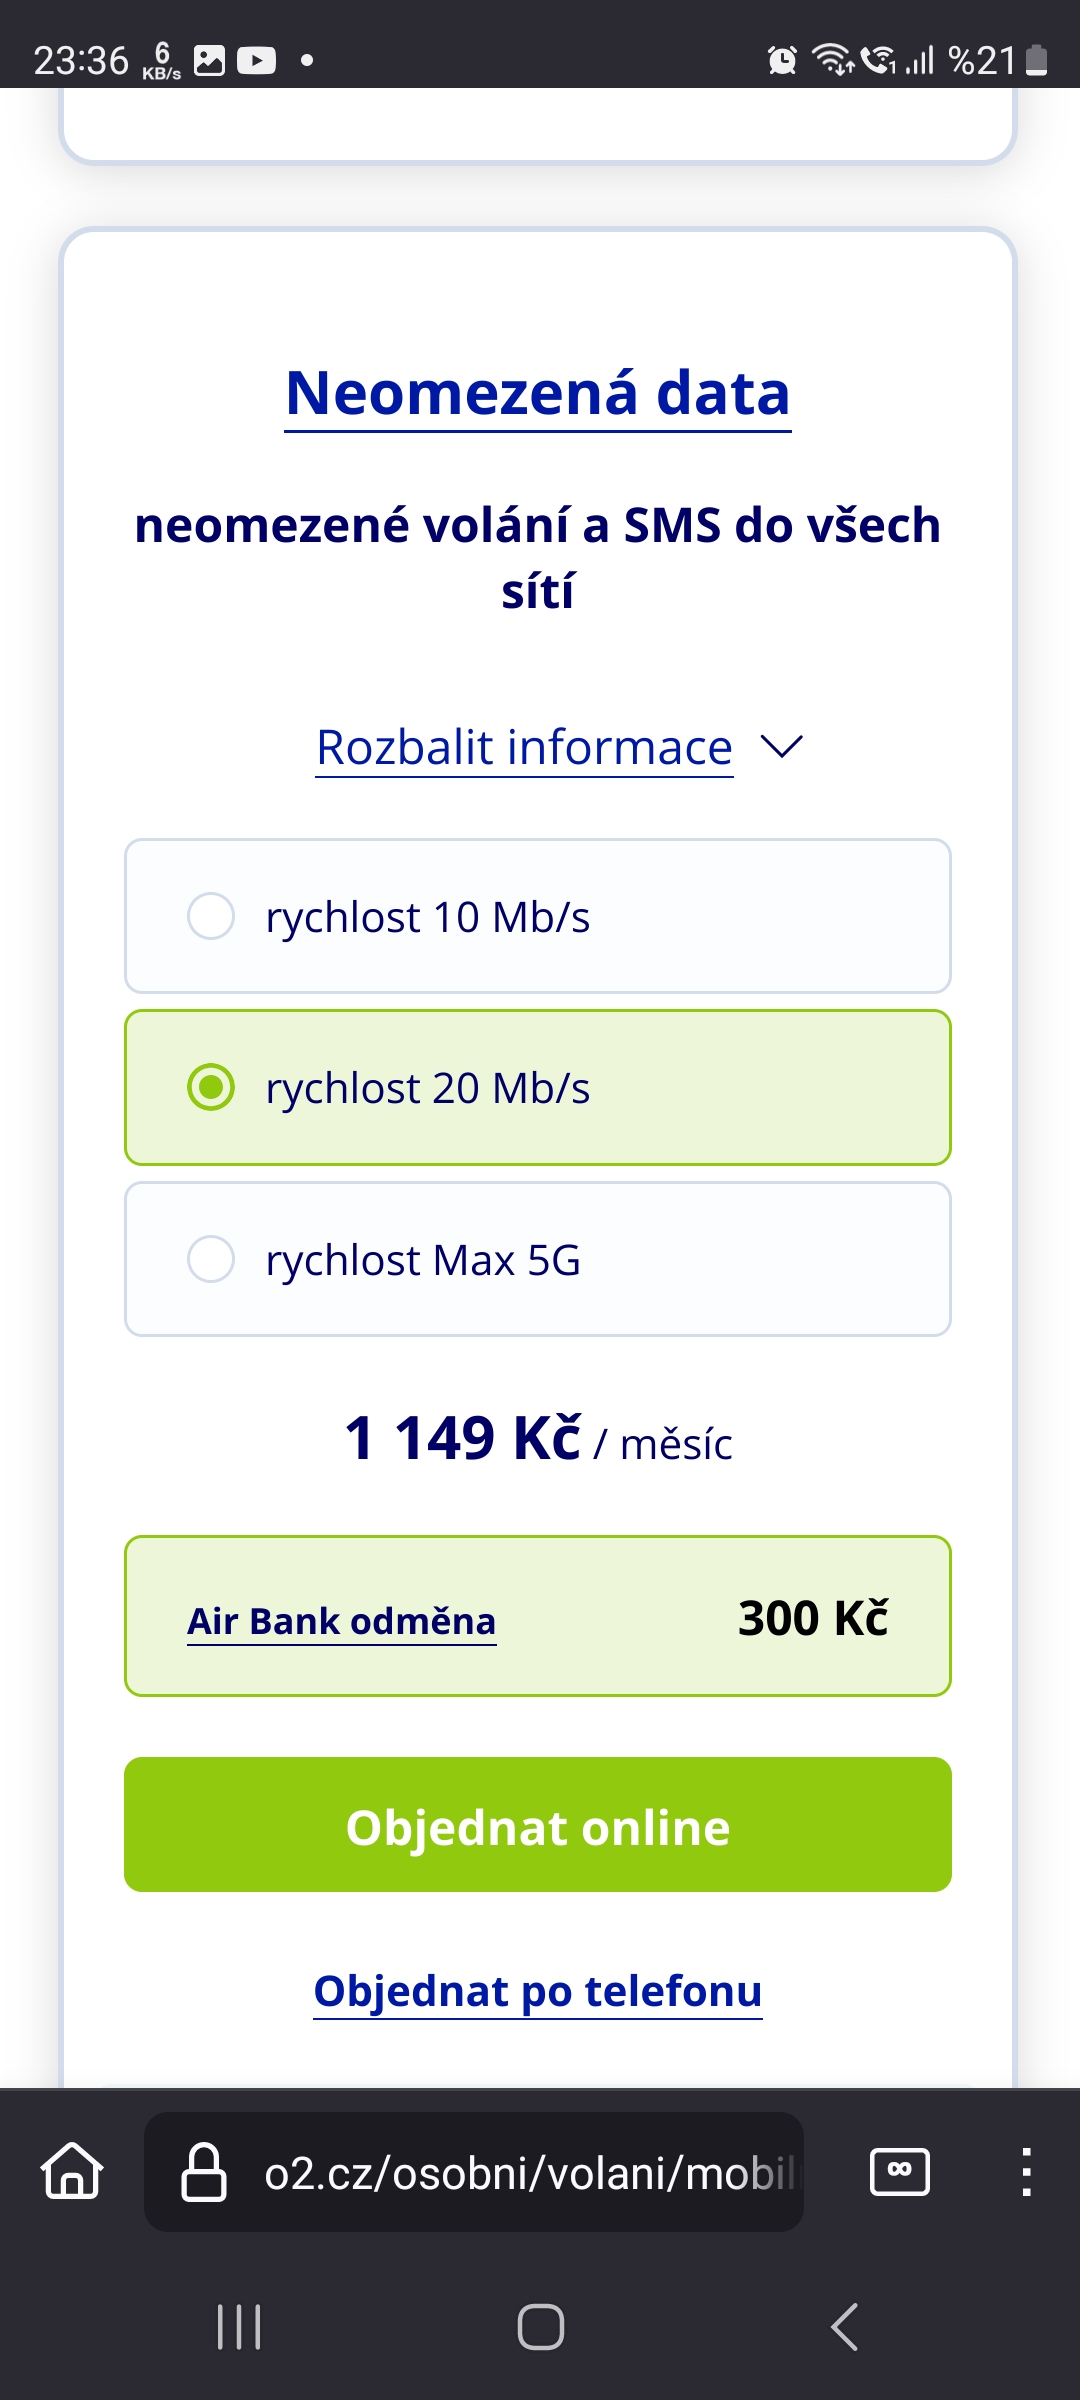Viewport: 1080px width, 2400px height.
Task: Open Objednat po telefonu link
Action: pyautogui.click(x=538, y=1992)
